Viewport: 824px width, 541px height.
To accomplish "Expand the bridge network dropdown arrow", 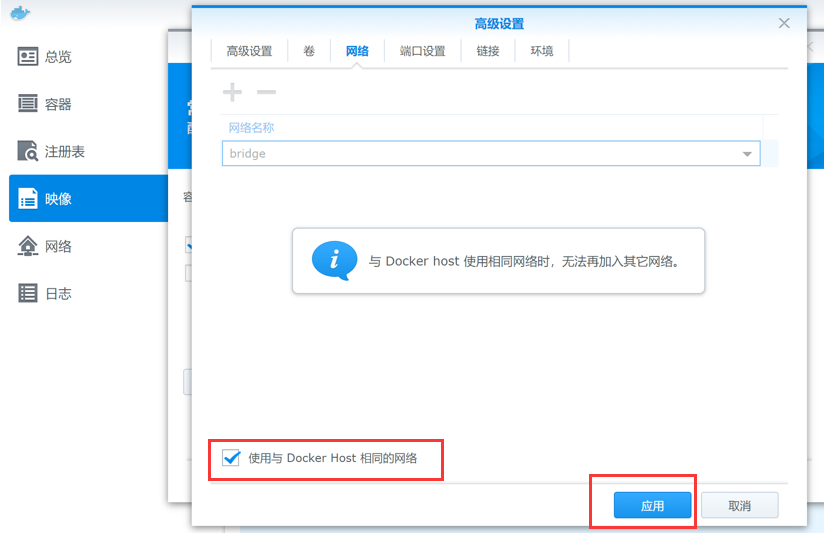I will 747,154.
